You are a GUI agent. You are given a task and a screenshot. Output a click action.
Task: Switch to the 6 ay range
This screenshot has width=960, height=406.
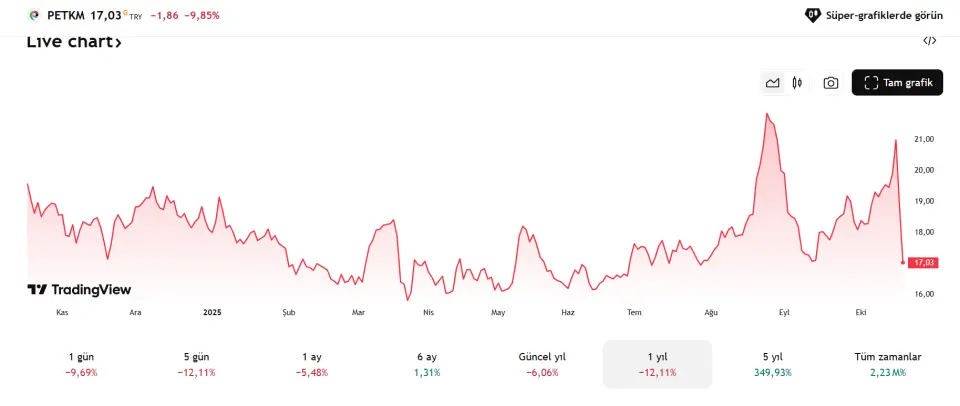tap(426, 364)
